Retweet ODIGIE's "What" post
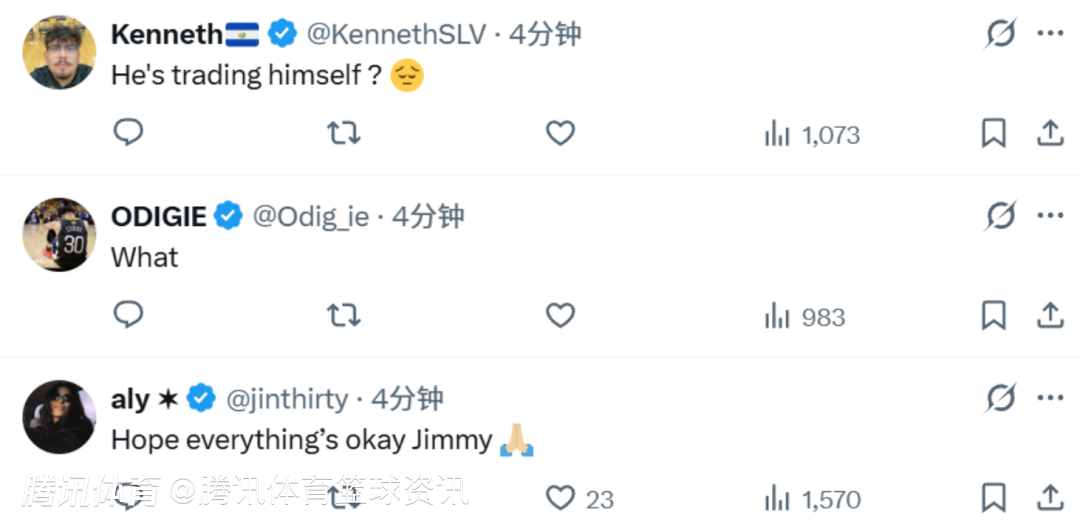 coord(344,316)
